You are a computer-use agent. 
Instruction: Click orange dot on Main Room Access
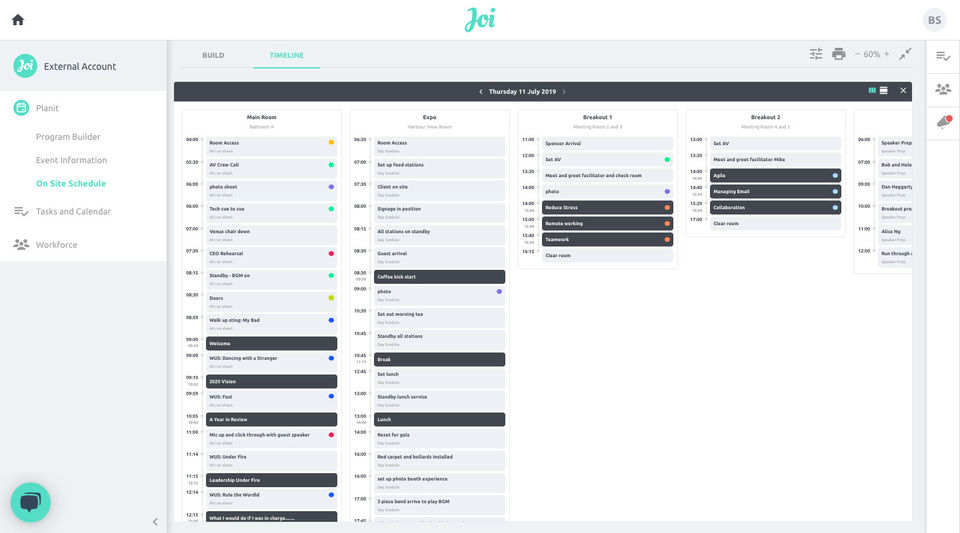click(331, 142)
